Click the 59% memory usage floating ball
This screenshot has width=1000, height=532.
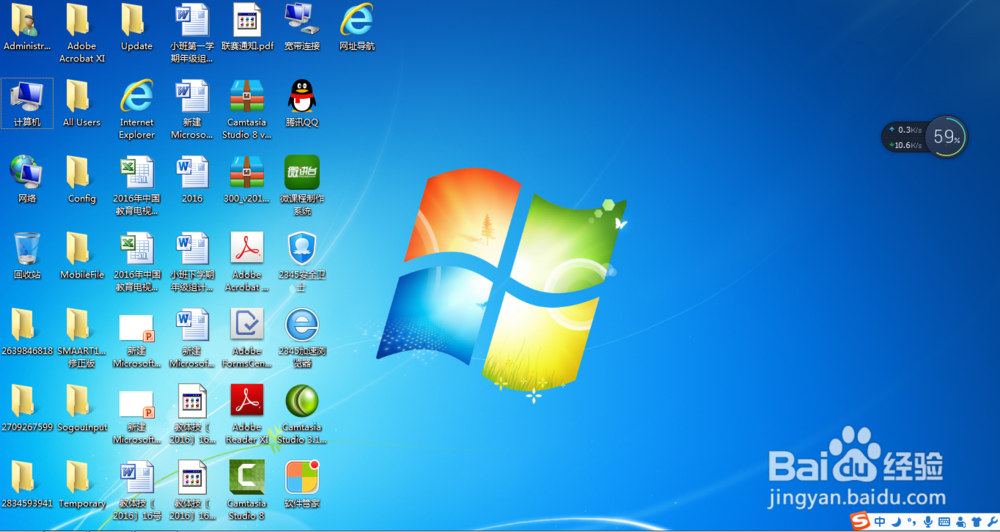[x=946, y=137]
